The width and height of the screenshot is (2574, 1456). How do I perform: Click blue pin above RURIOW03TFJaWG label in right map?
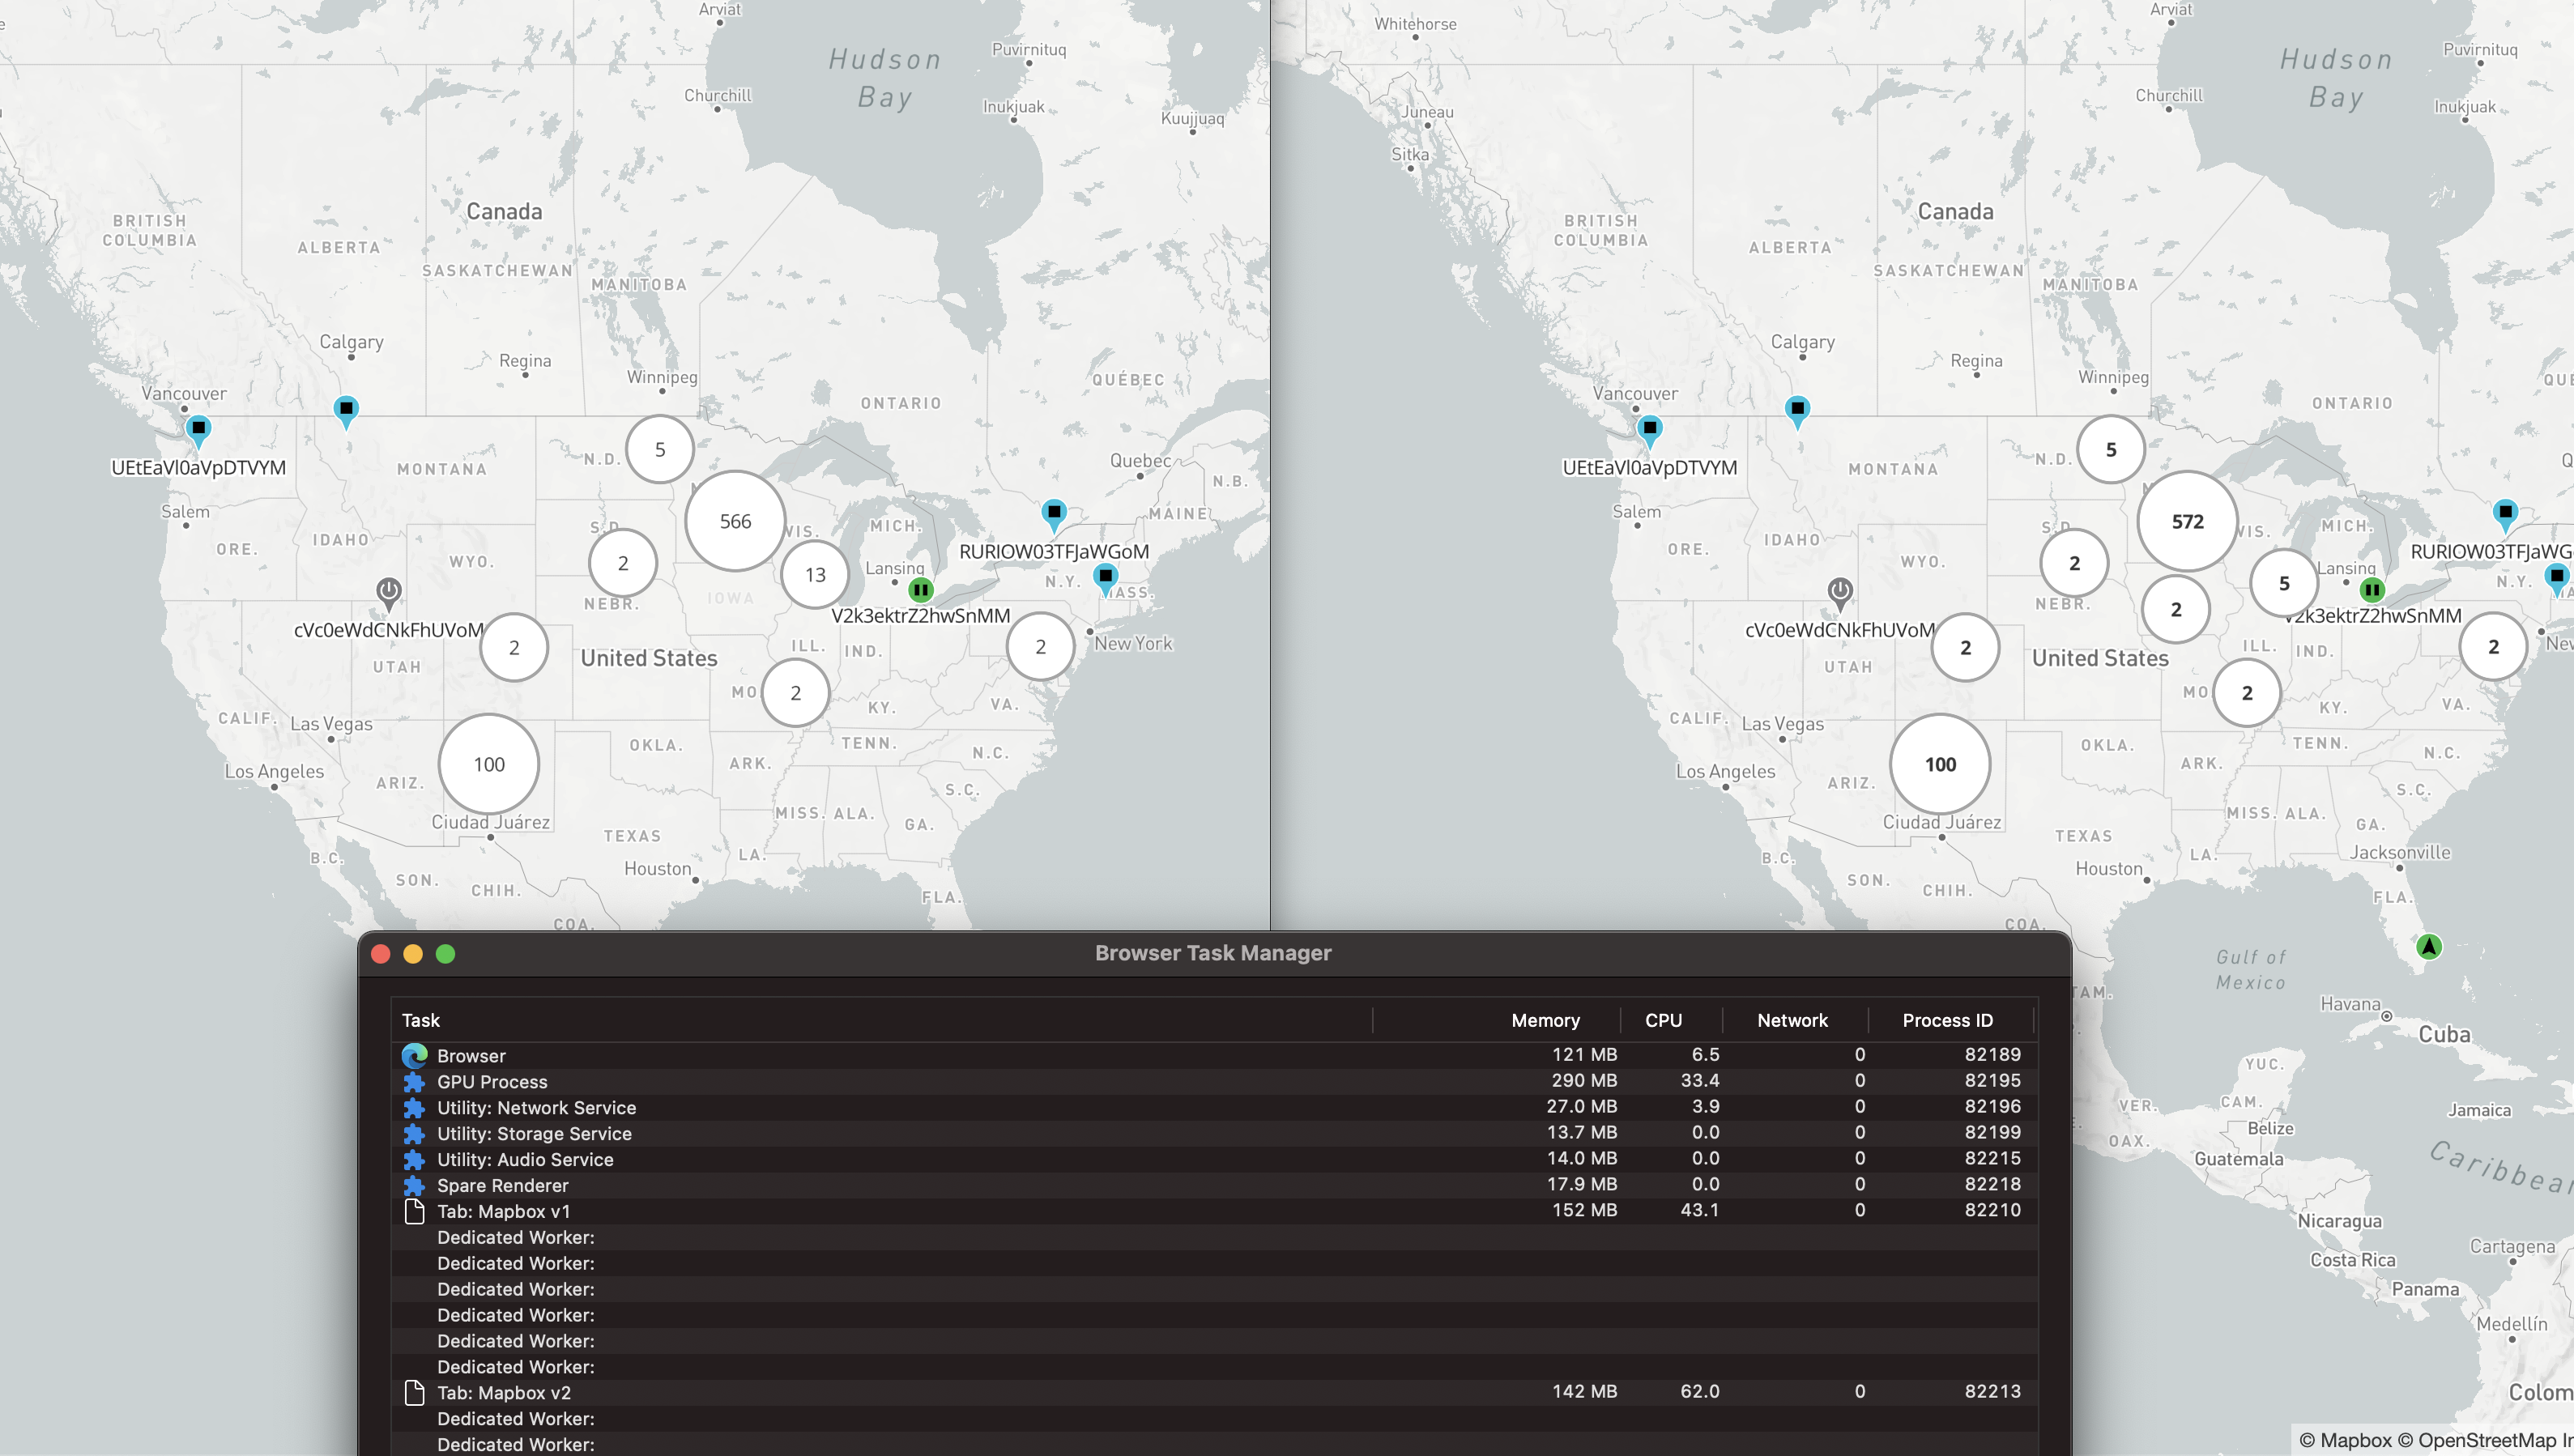[2505, 515]
